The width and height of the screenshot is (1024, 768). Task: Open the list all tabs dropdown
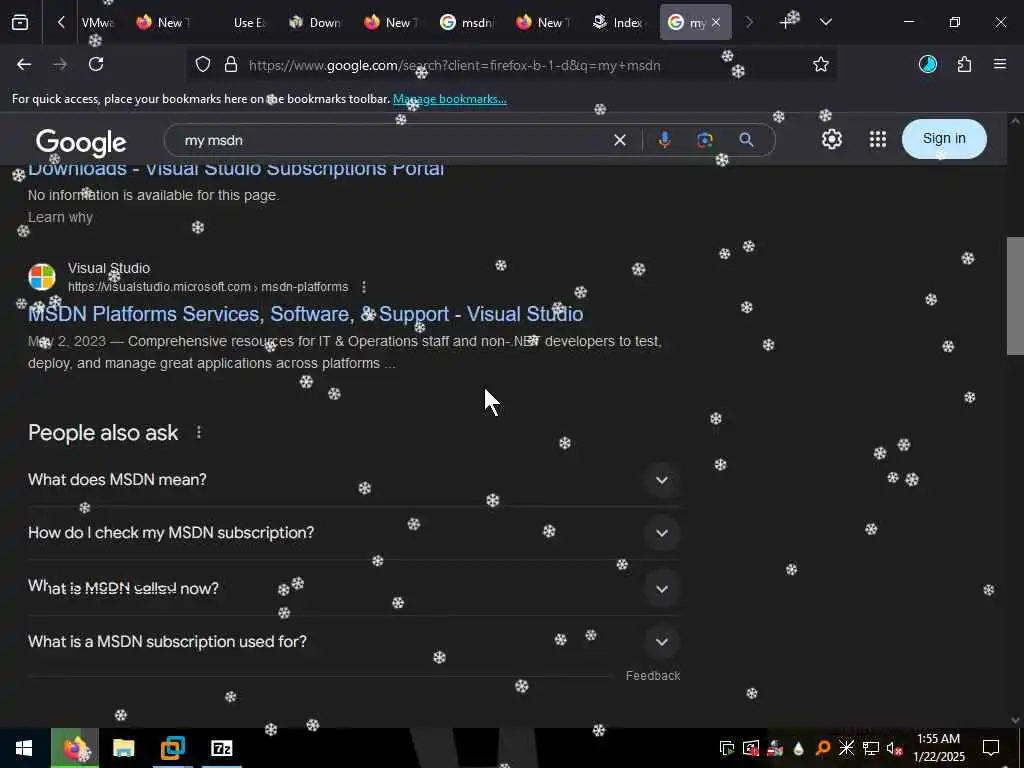coord(826,23)
